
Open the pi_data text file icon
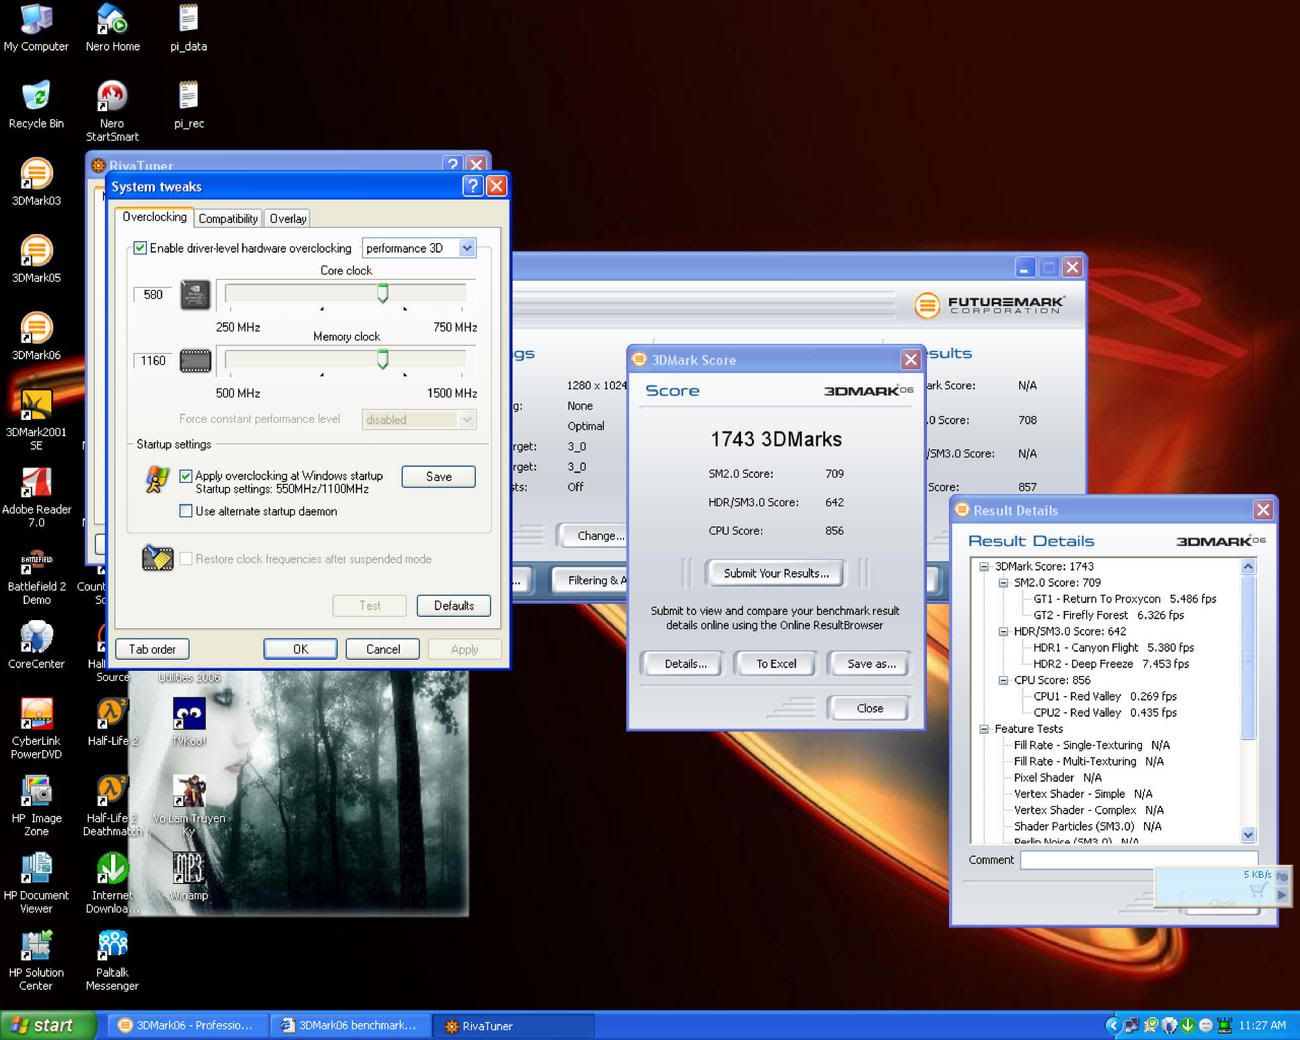(x=188, y=28)
